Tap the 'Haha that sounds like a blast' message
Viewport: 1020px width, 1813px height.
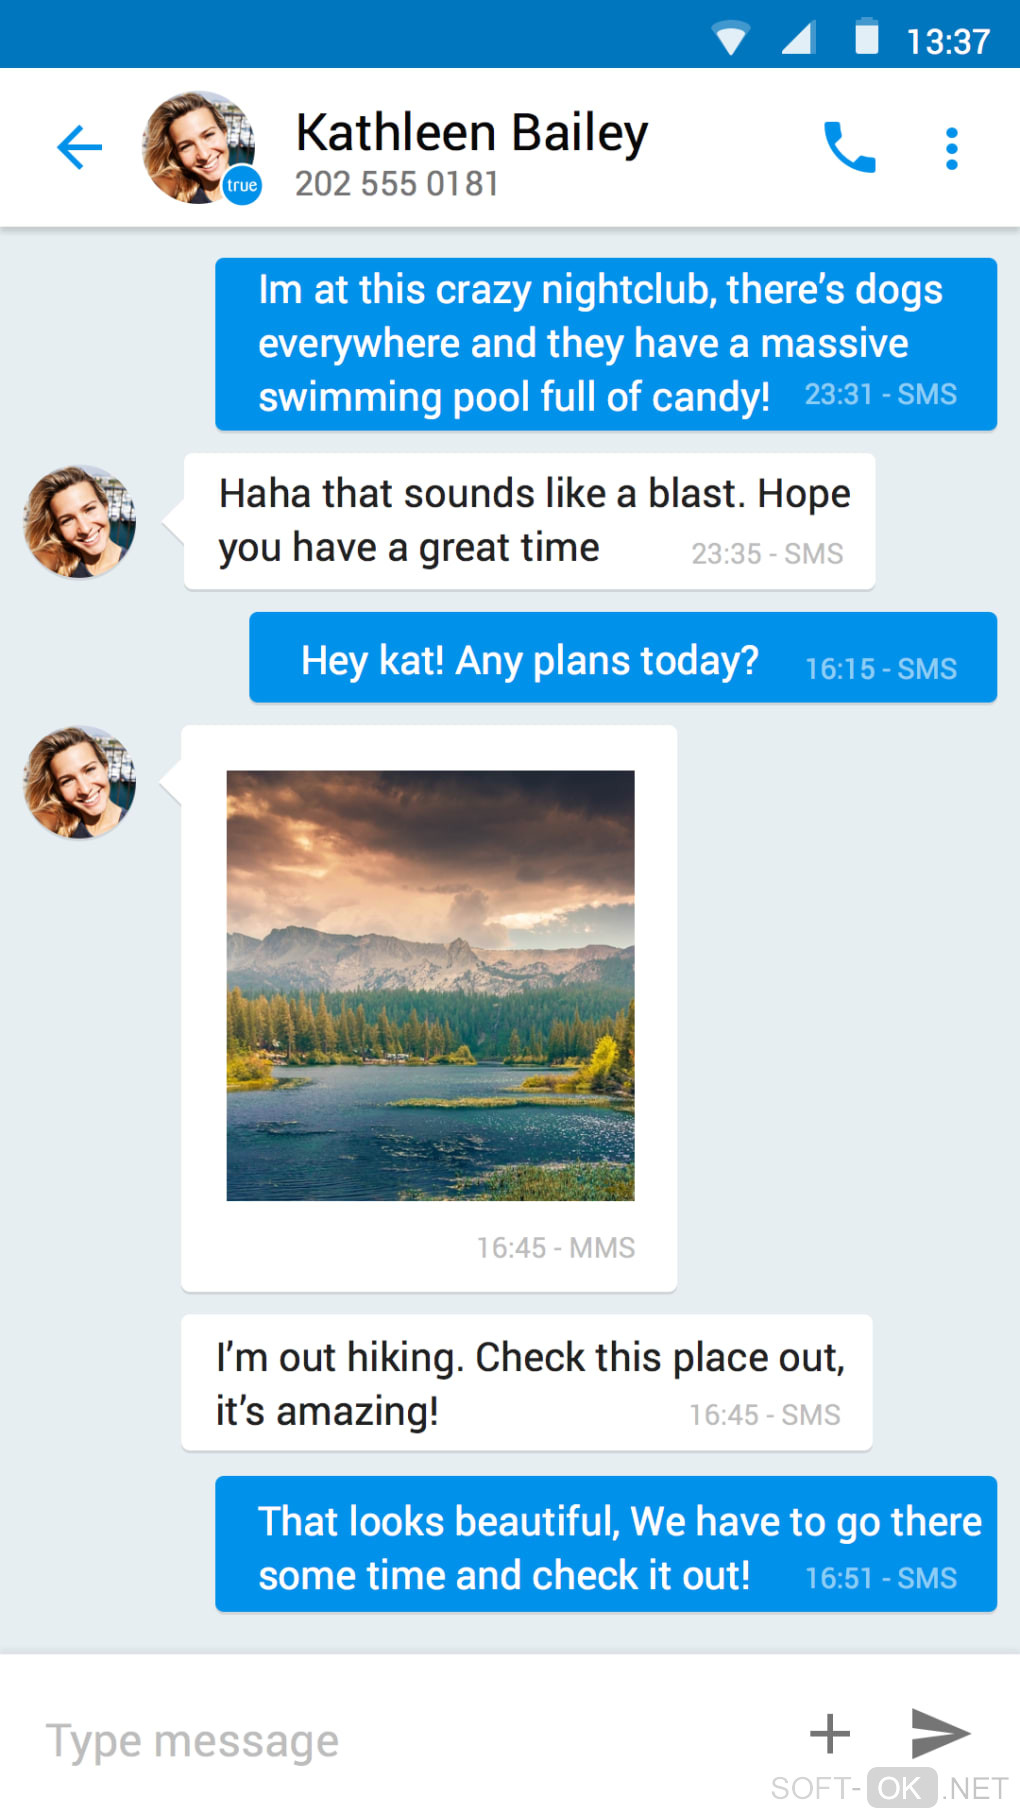tap(529, 521)
